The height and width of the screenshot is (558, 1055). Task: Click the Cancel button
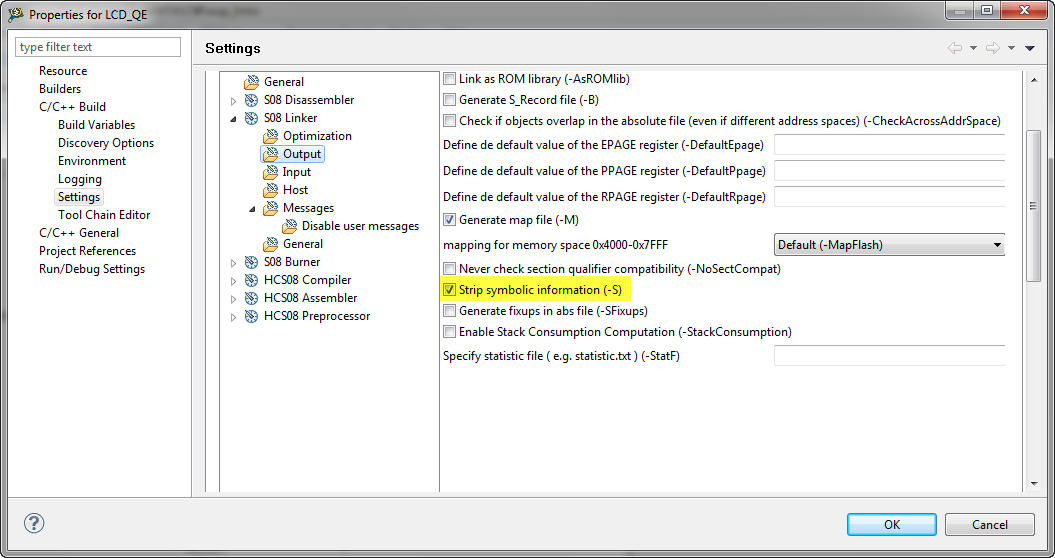pos(989,524)
